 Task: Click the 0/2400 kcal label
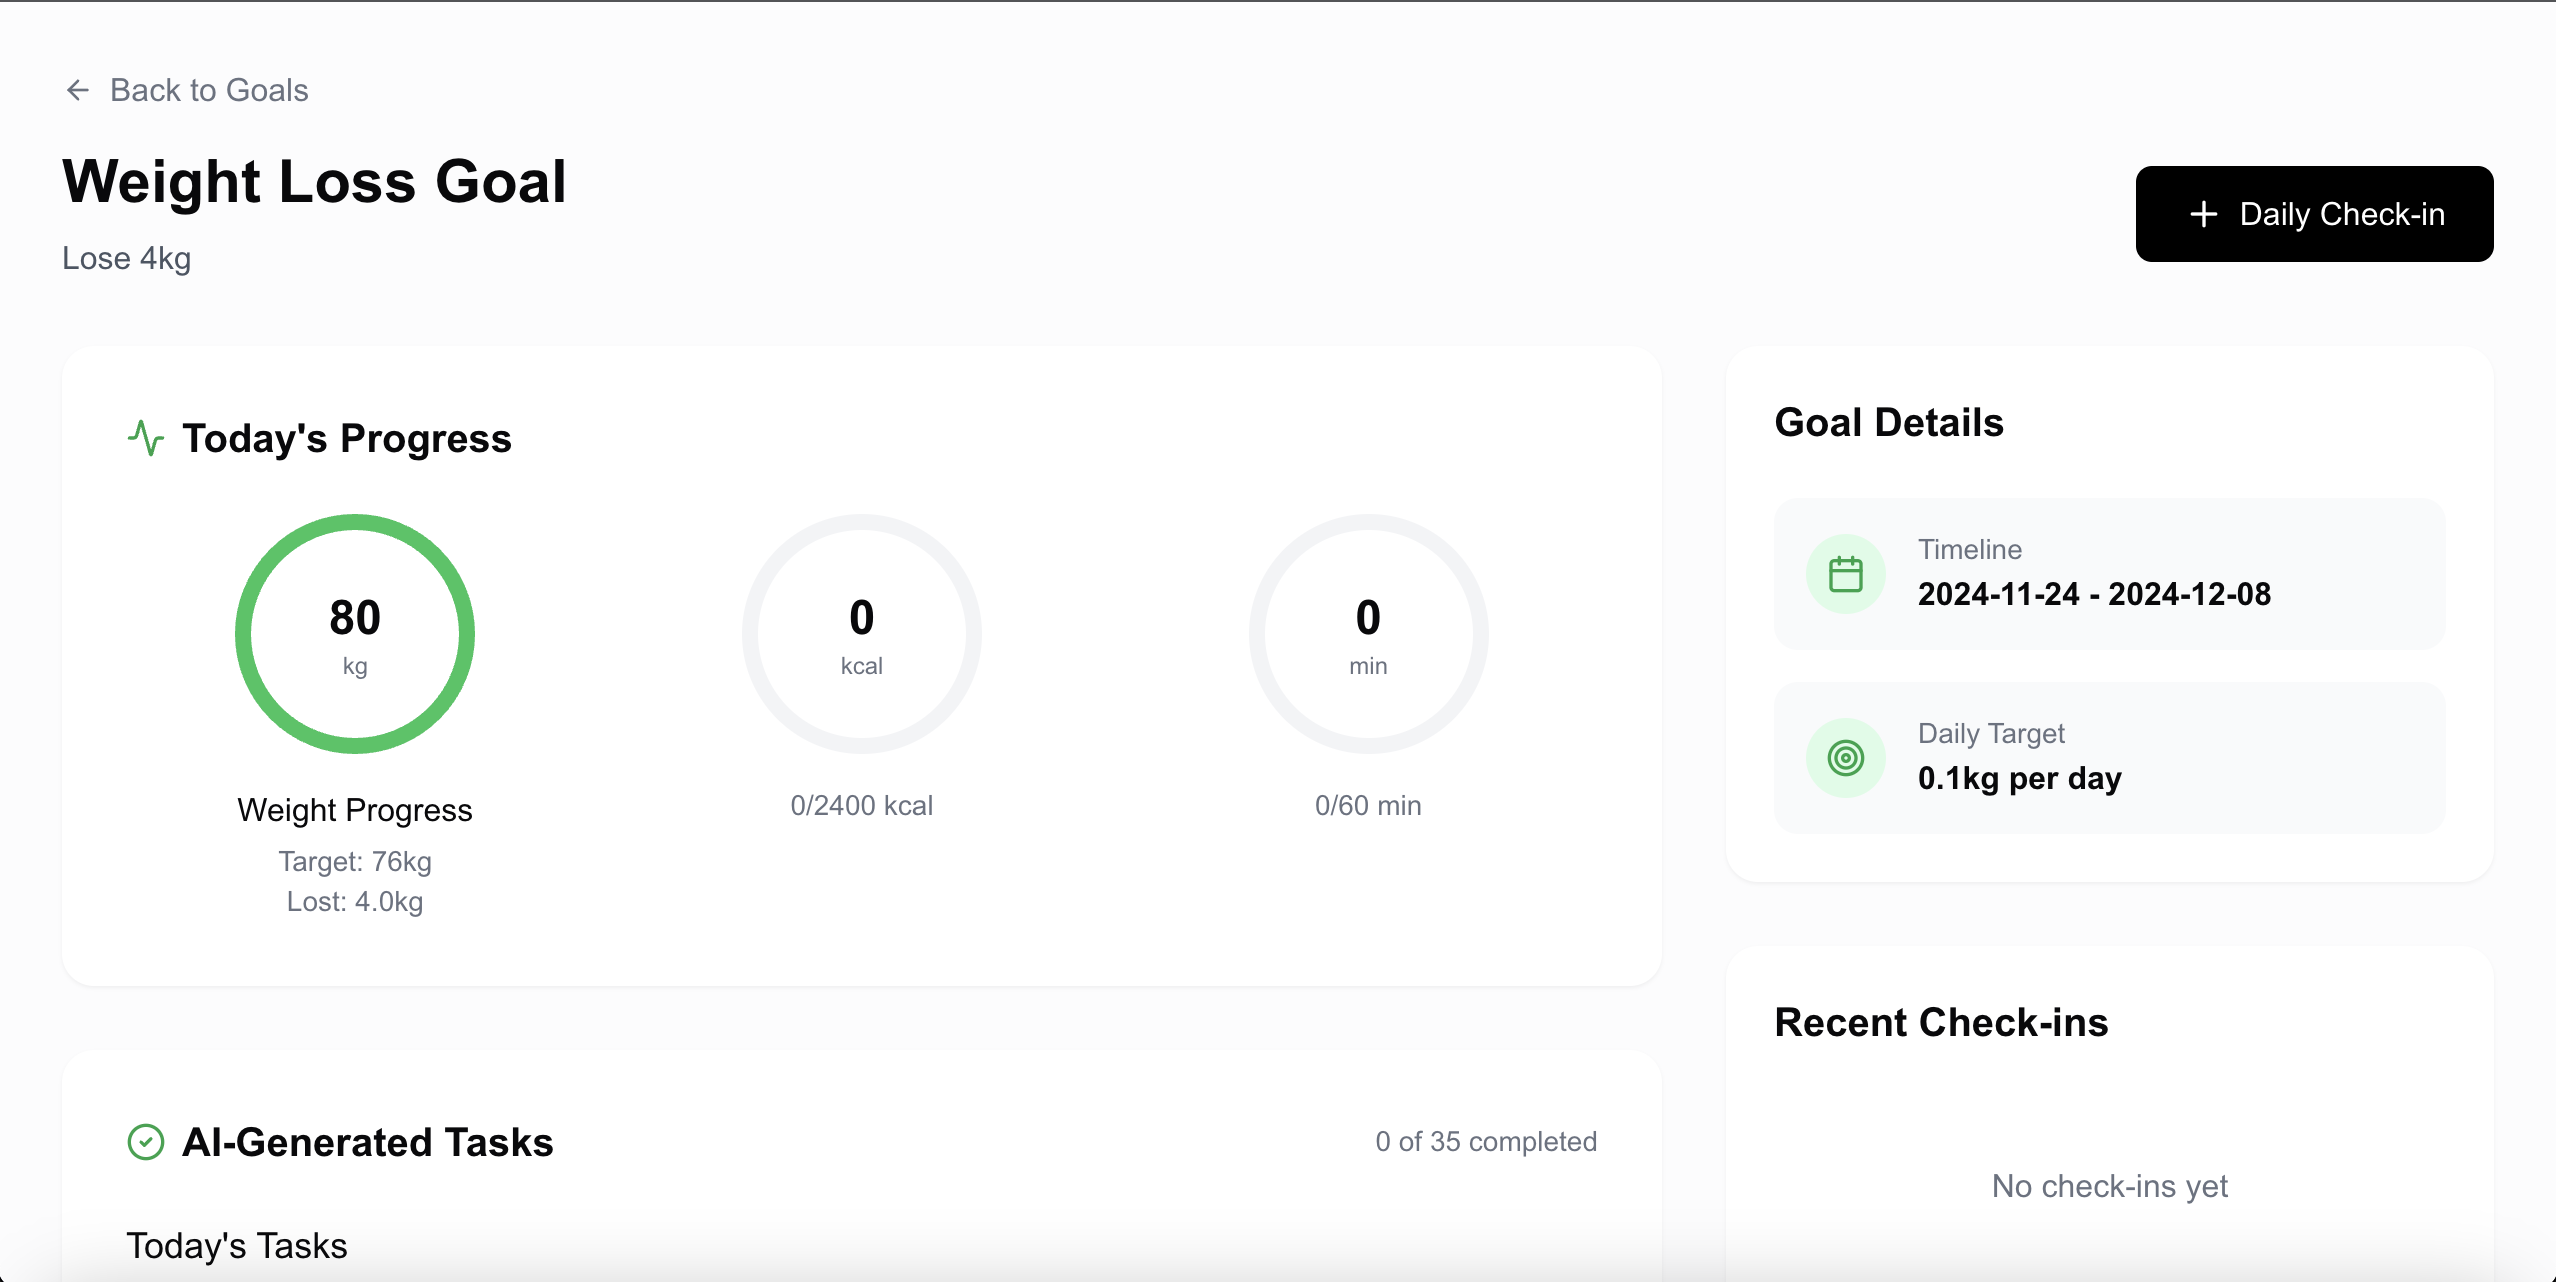[861, 806]
